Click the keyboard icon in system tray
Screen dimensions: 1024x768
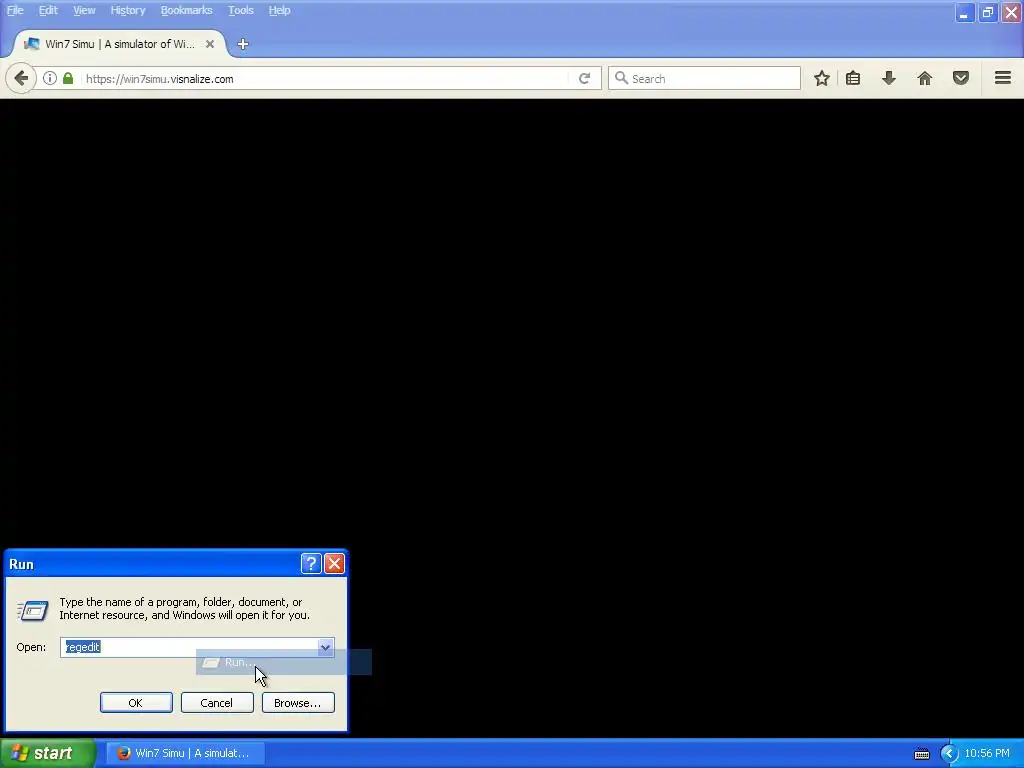(x=921, y=754)
